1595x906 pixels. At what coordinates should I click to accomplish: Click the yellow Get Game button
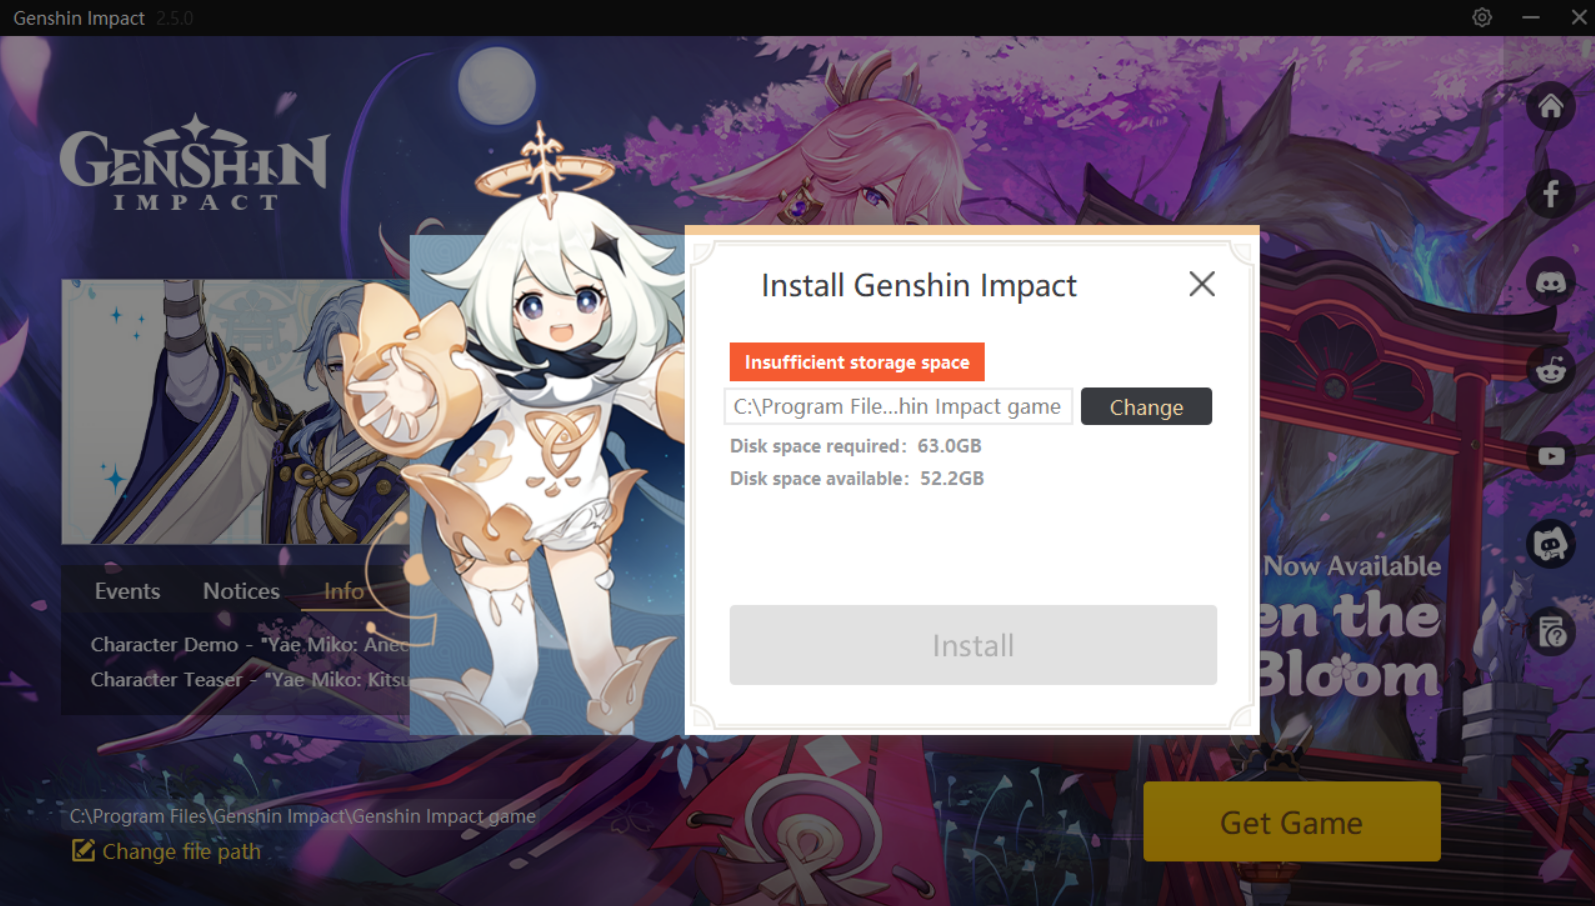point(1291,822)
